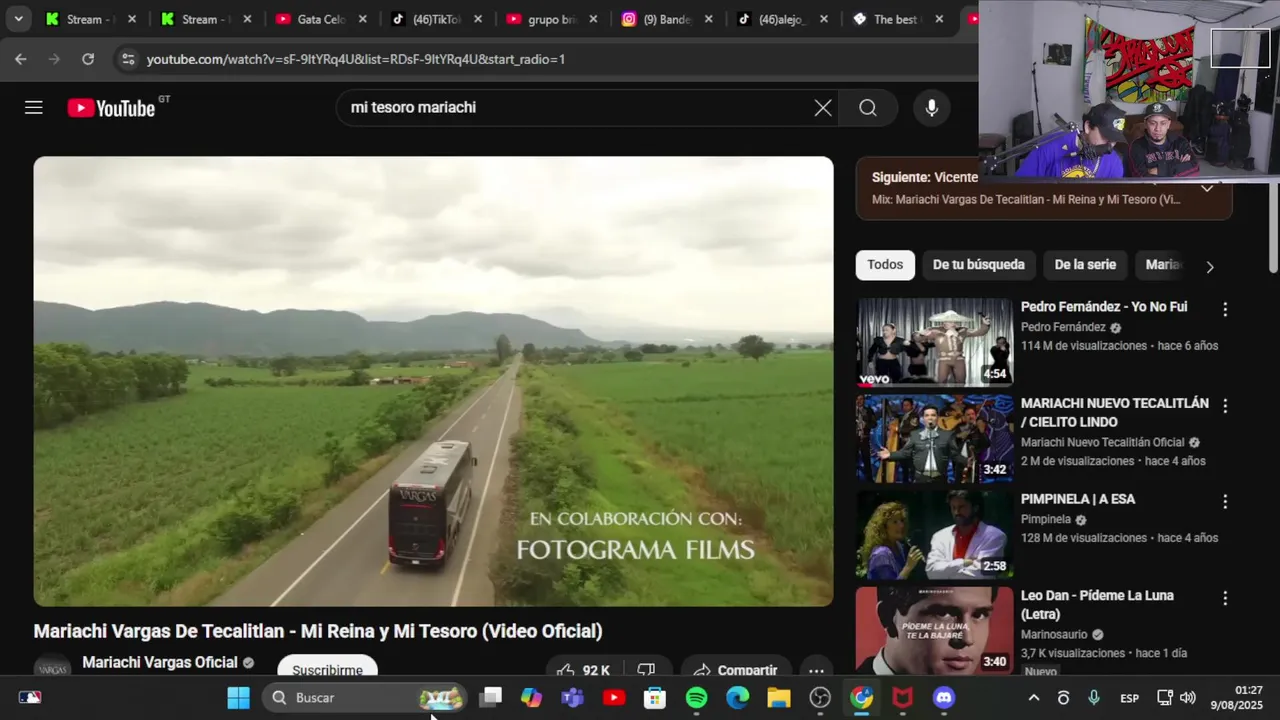Open the red YouTube app on taskbar
Screen dimensions: 1280x720
[x=614, y=697]
